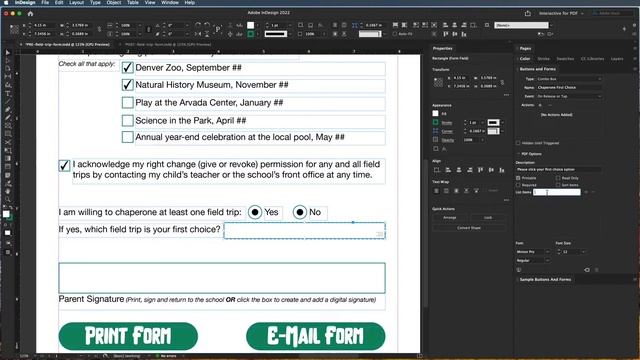Enable the Required checkbox
The height and width of the screenshot is (360, 640).
(518, 185)
